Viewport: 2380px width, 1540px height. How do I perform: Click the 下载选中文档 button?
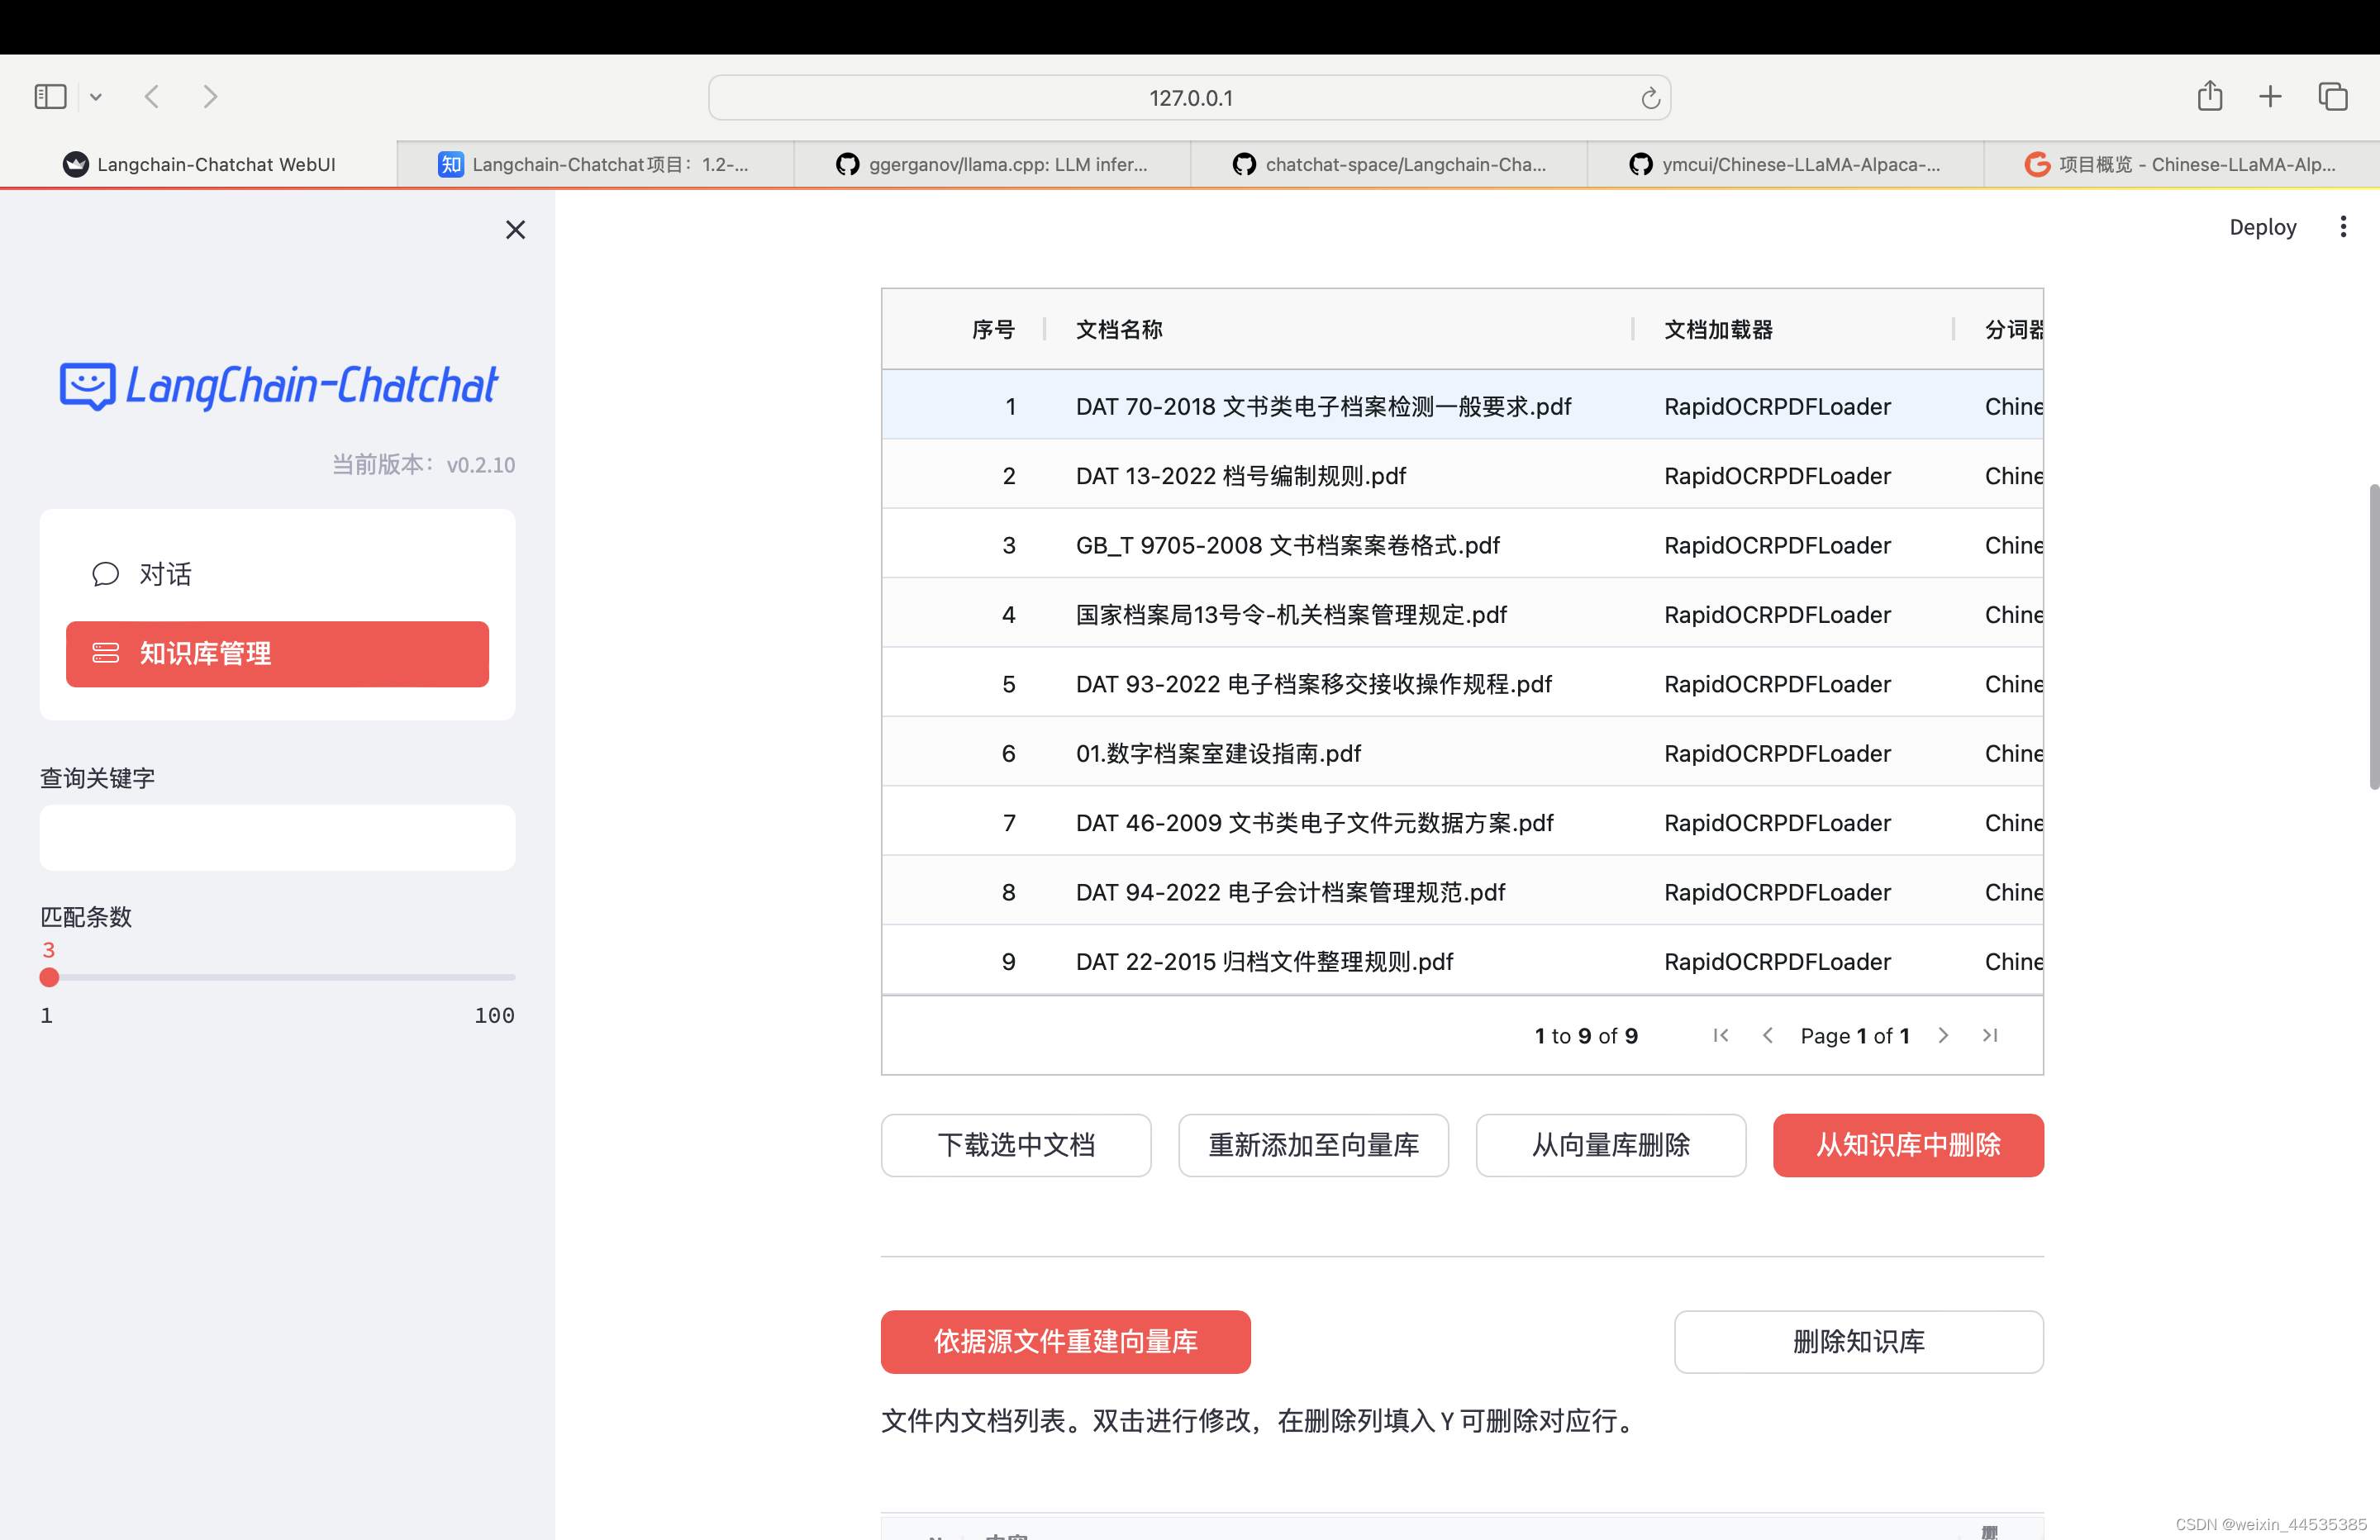pos(1016,1145)
